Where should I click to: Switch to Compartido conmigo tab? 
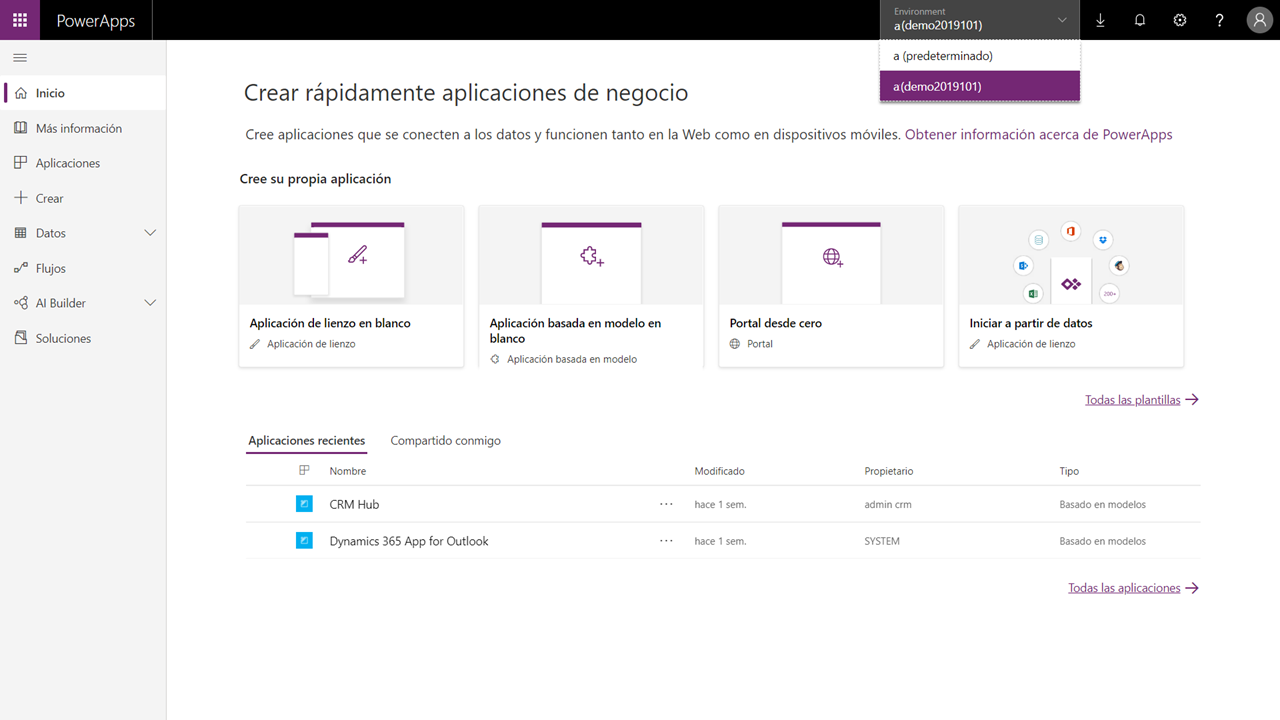(445, 441)
